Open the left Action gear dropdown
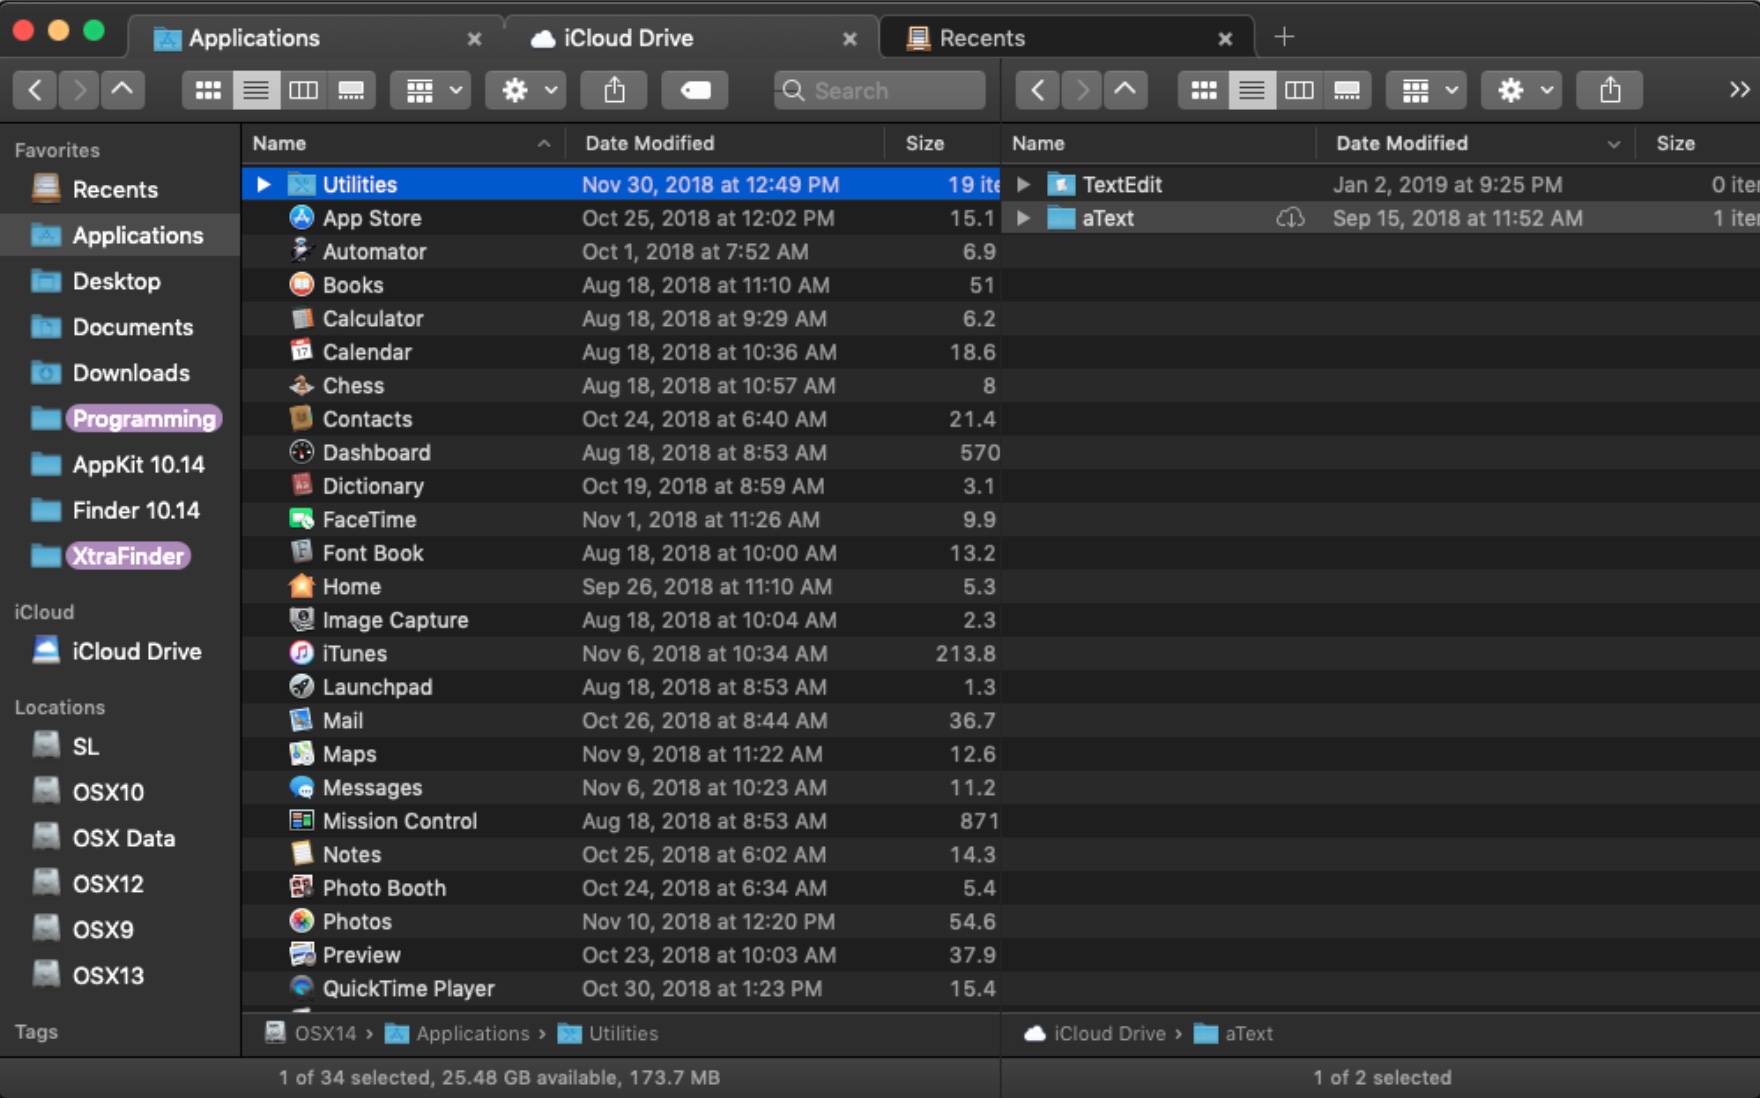 pyautogui.click(x=526, y=91)
